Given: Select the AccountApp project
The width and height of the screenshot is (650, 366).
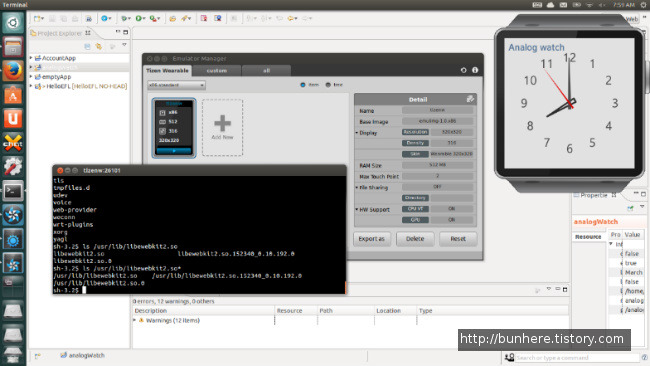Looking at the screenshot, I should coord(58,58).
